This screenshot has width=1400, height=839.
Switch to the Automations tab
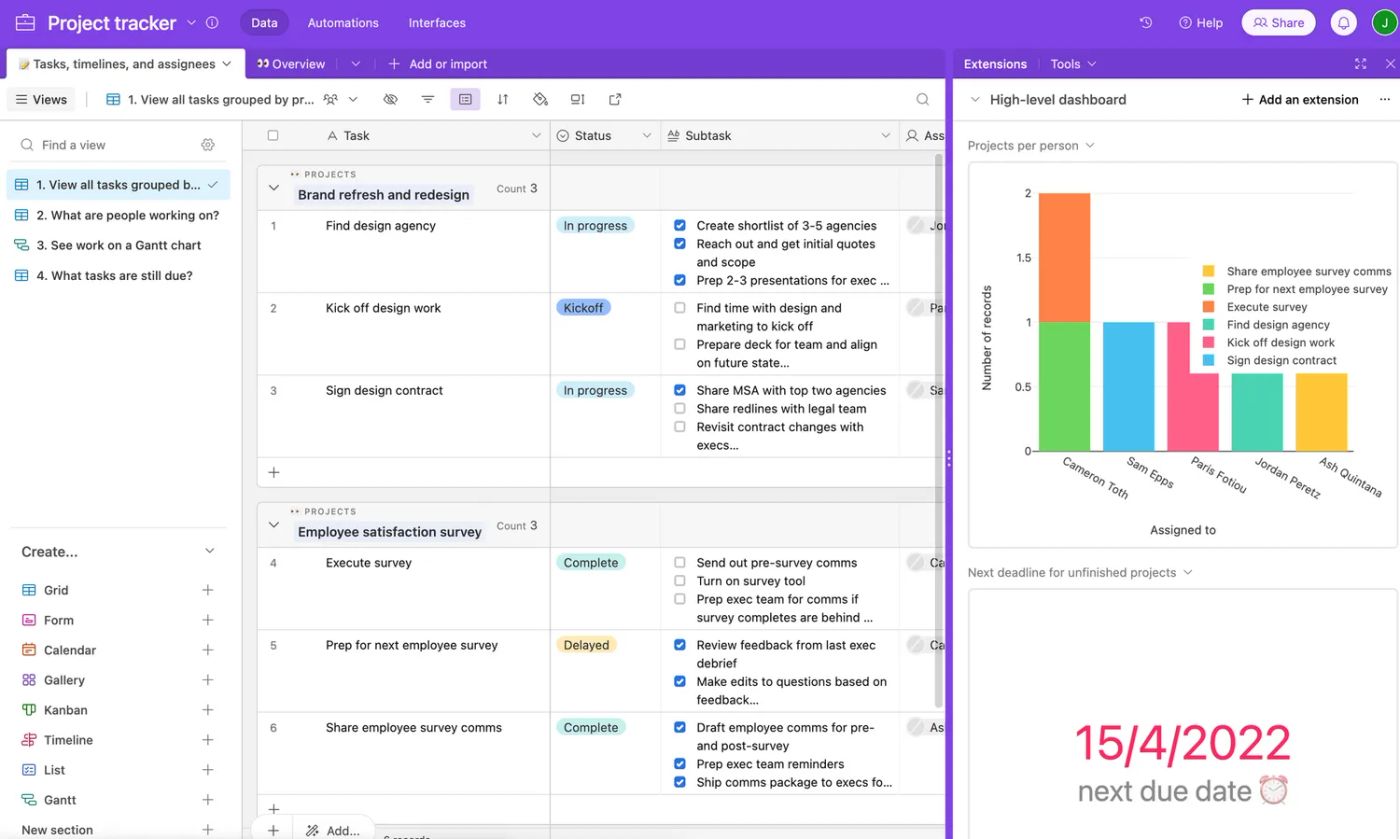click(x=342, y=22)
